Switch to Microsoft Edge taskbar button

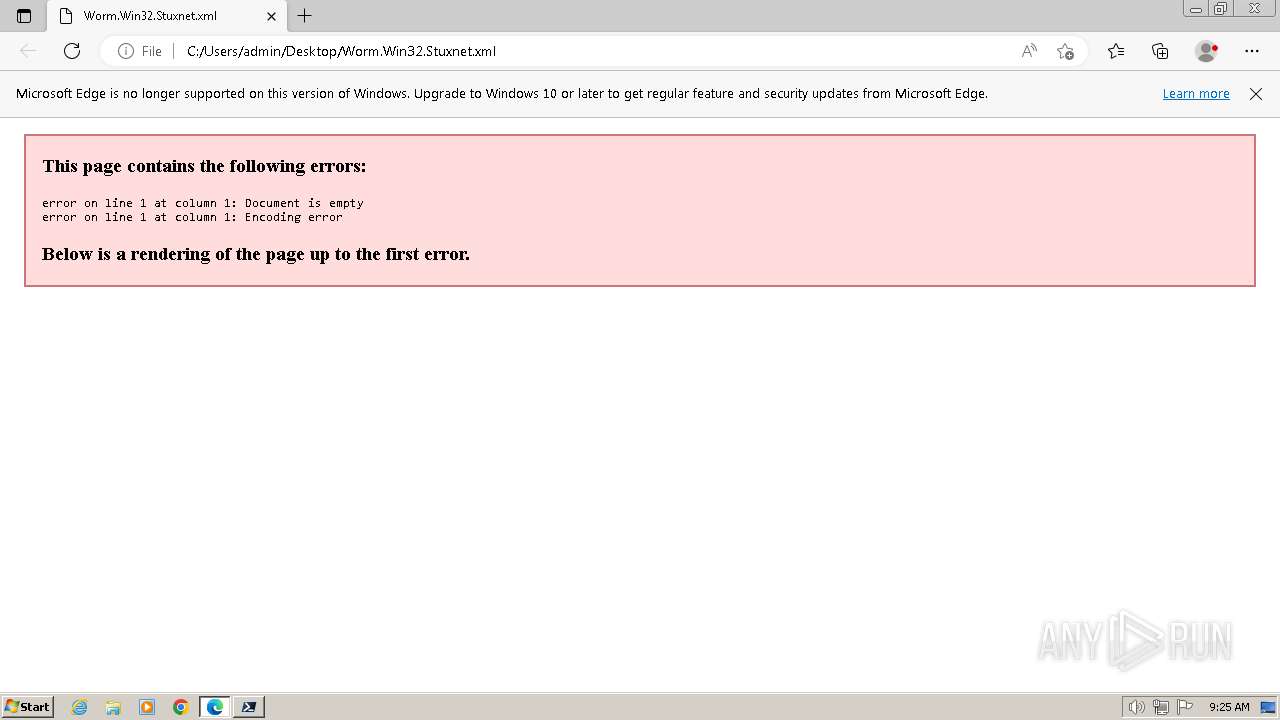coord(215,707)
